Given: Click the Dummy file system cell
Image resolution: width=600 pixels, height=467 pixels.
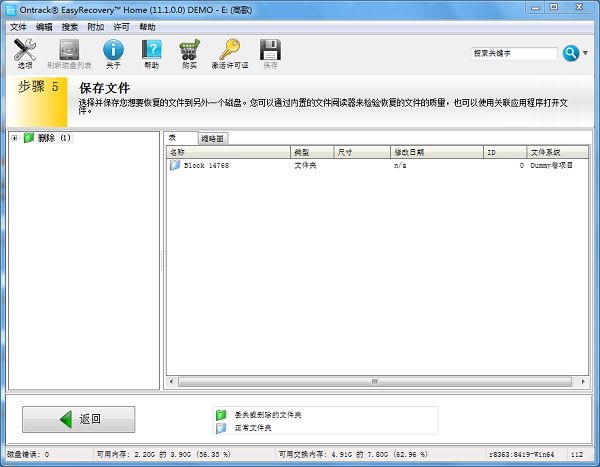Looking at the screenshot, I should pyautogui.click(x=551, y=165).
